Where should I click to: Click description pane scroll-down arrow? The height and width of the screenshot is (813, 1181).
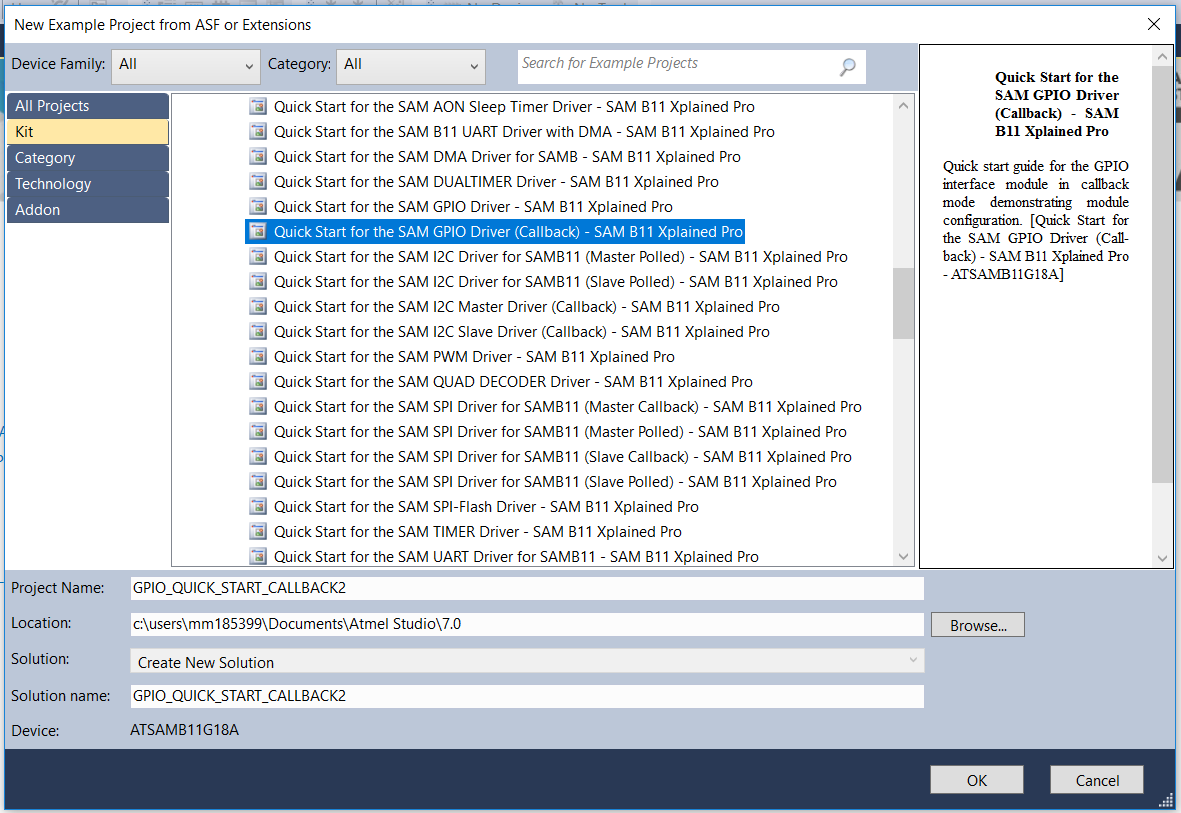[x=1161, y=558]
